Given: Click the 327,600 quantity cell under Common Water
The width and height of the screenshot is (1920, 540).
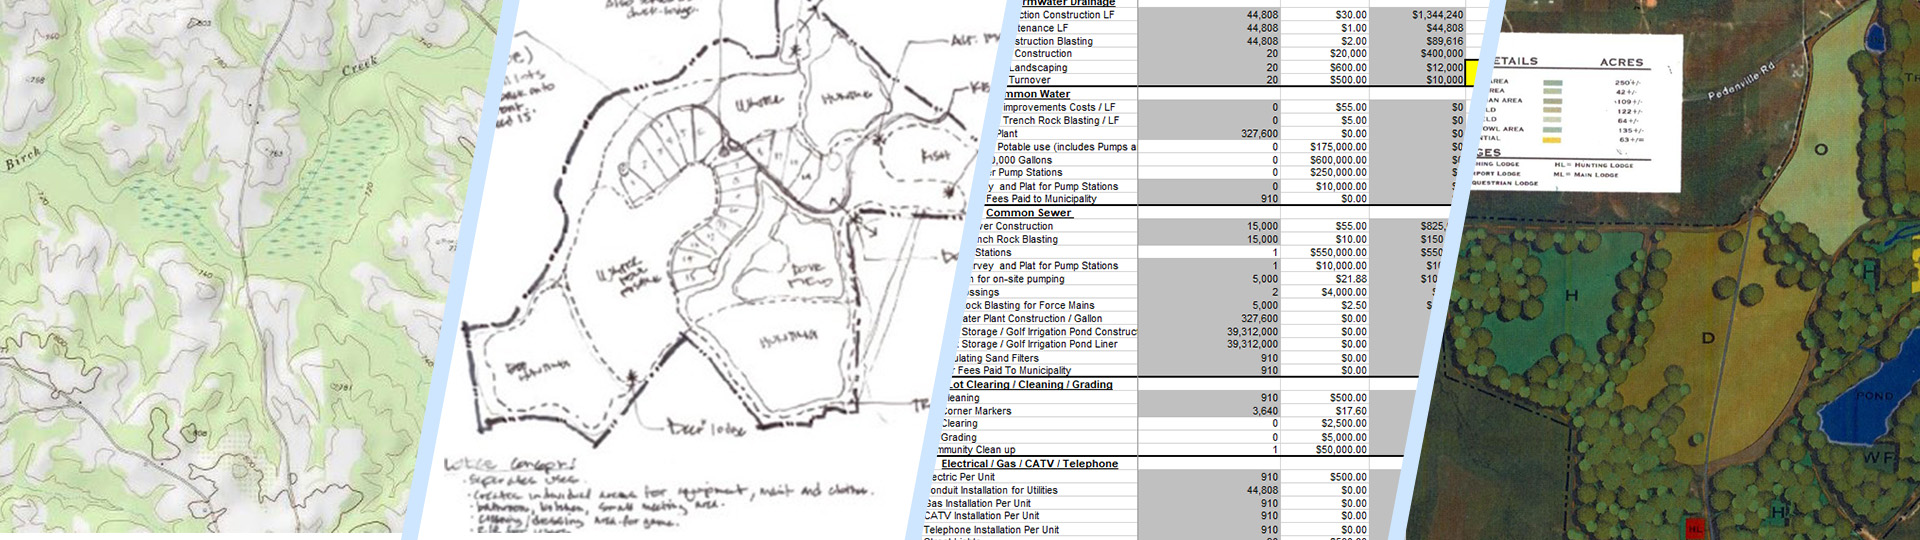Looking at the screenshot, I should click(x=1258, y=133).
